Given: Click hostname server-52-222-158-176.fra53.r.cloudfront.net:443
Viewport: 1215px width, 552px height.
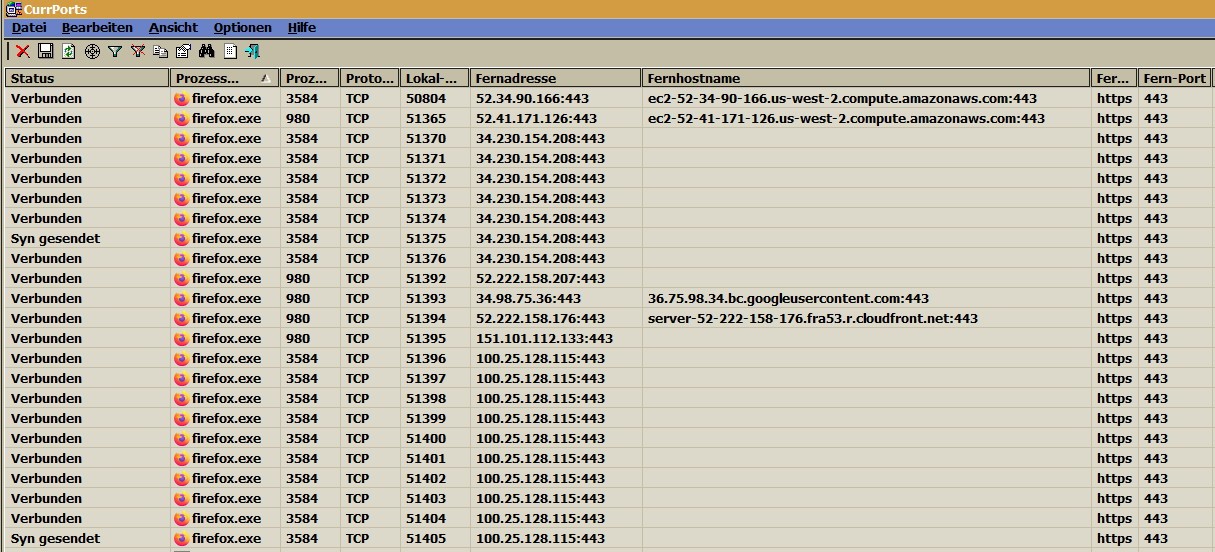Looking at the screenshot, I should click(813, 318).
